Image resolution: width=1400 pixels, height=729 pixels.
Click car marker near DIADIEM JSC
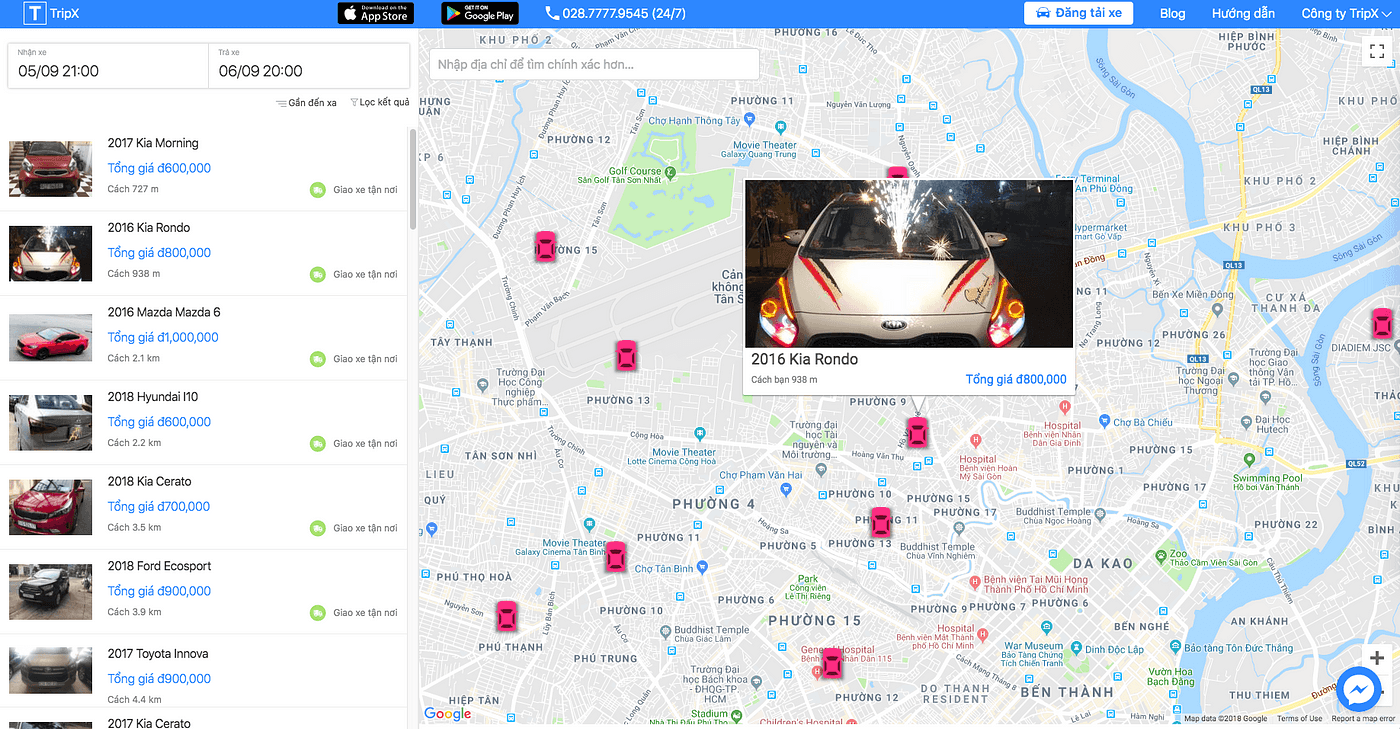1381,324
